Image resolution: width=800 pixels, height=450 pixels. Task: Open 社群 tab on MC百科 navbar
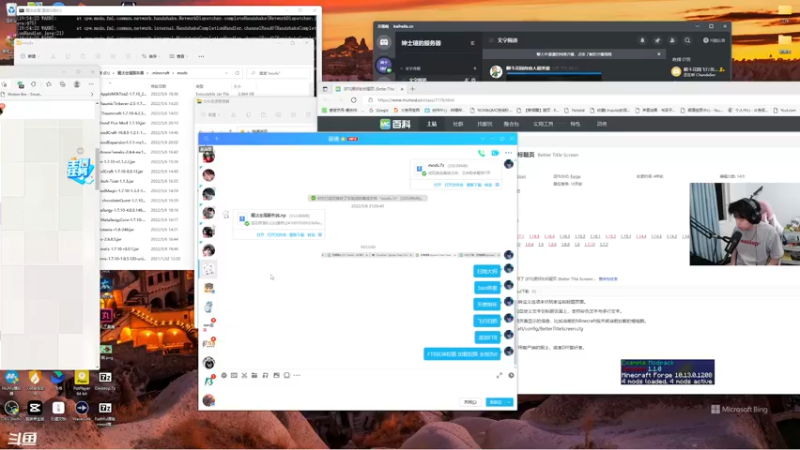pos(458,124)
